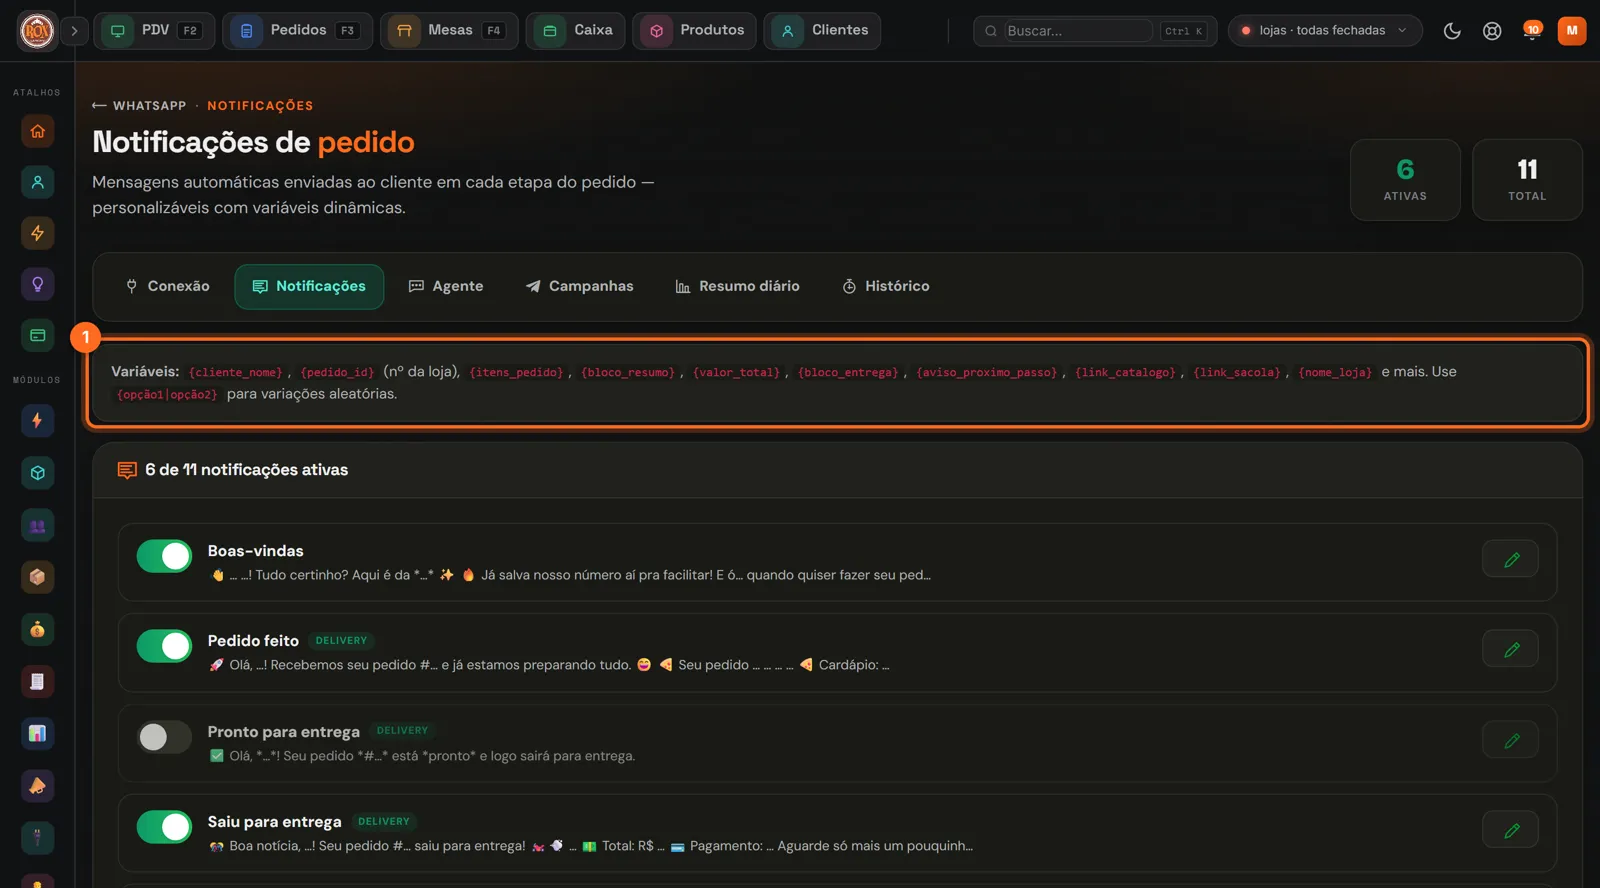
Task: Click the home shortcut icon in sidebar
Action: 37,131
